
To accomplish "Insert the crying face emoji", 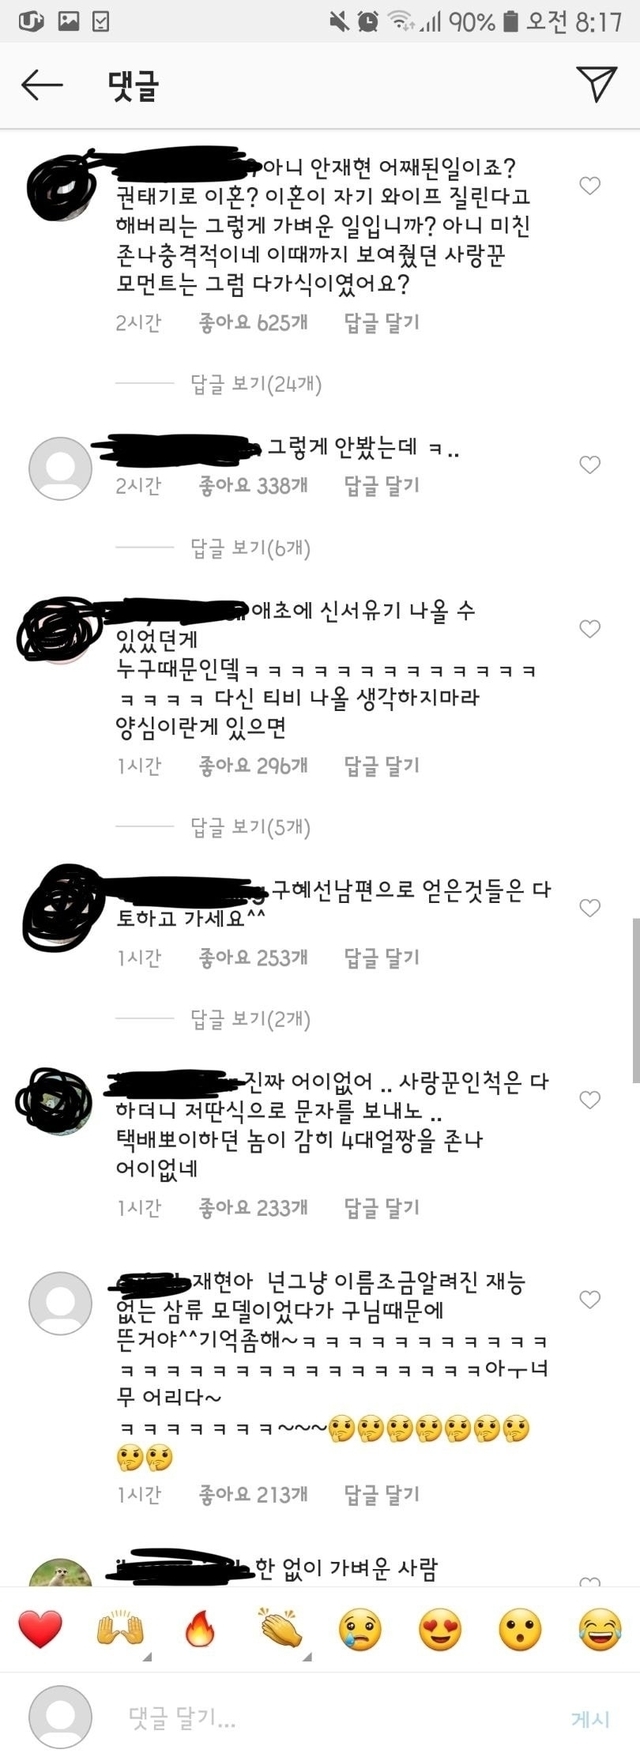I will [x=360, y=1630].
